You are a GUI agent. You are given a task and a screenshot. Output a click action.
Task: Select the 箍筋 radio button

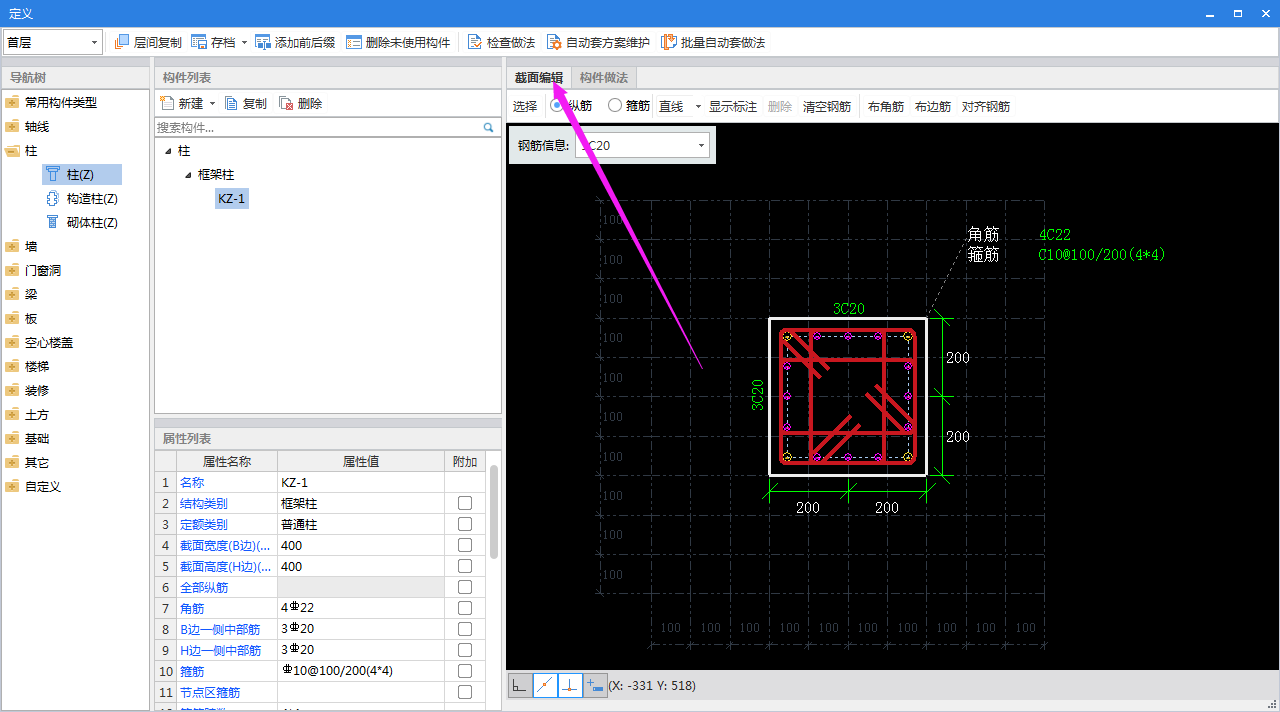[x=615, y=105]
